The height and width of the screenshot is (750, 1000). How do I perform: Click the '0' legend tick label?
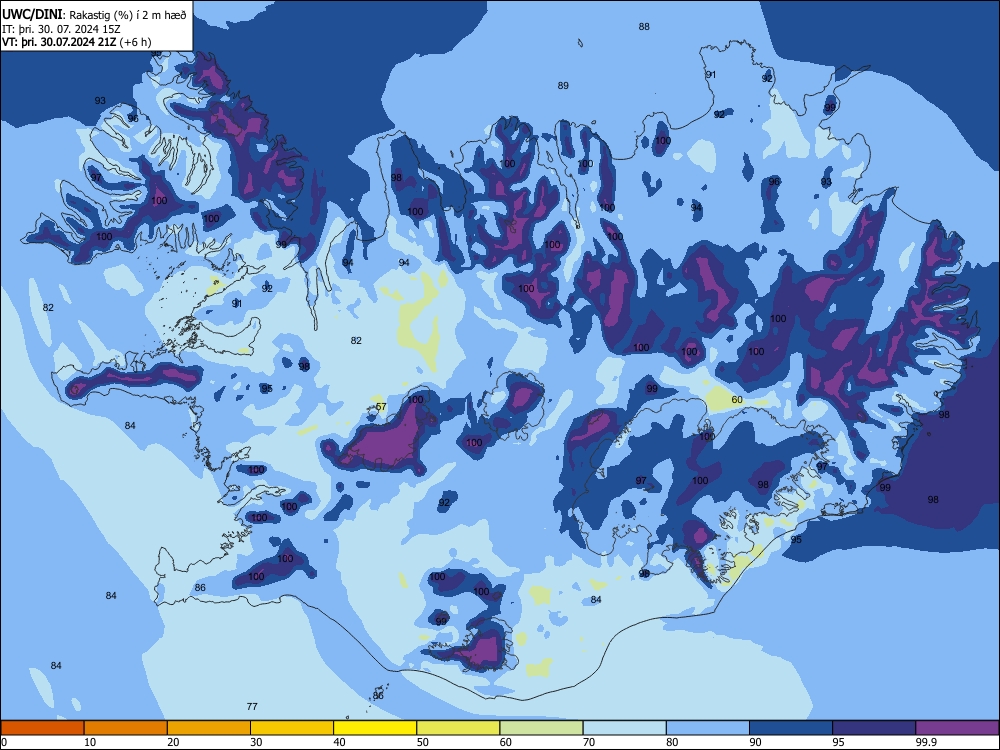point(4,742)
